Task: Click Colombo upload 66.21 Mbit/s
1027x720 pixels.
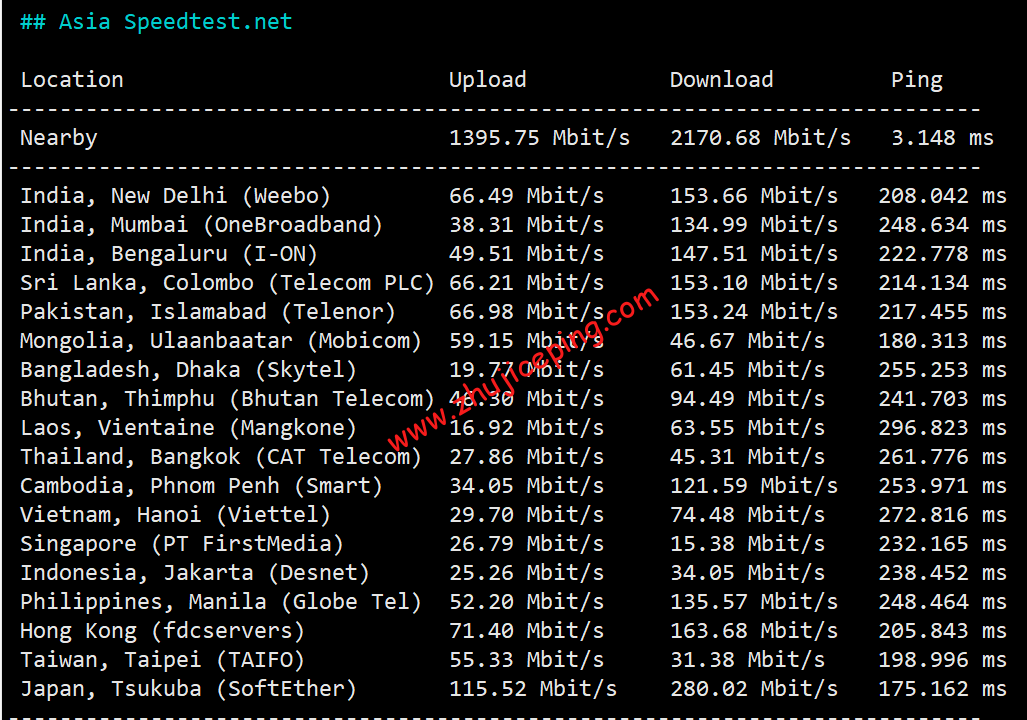Action: click(527, 283)
